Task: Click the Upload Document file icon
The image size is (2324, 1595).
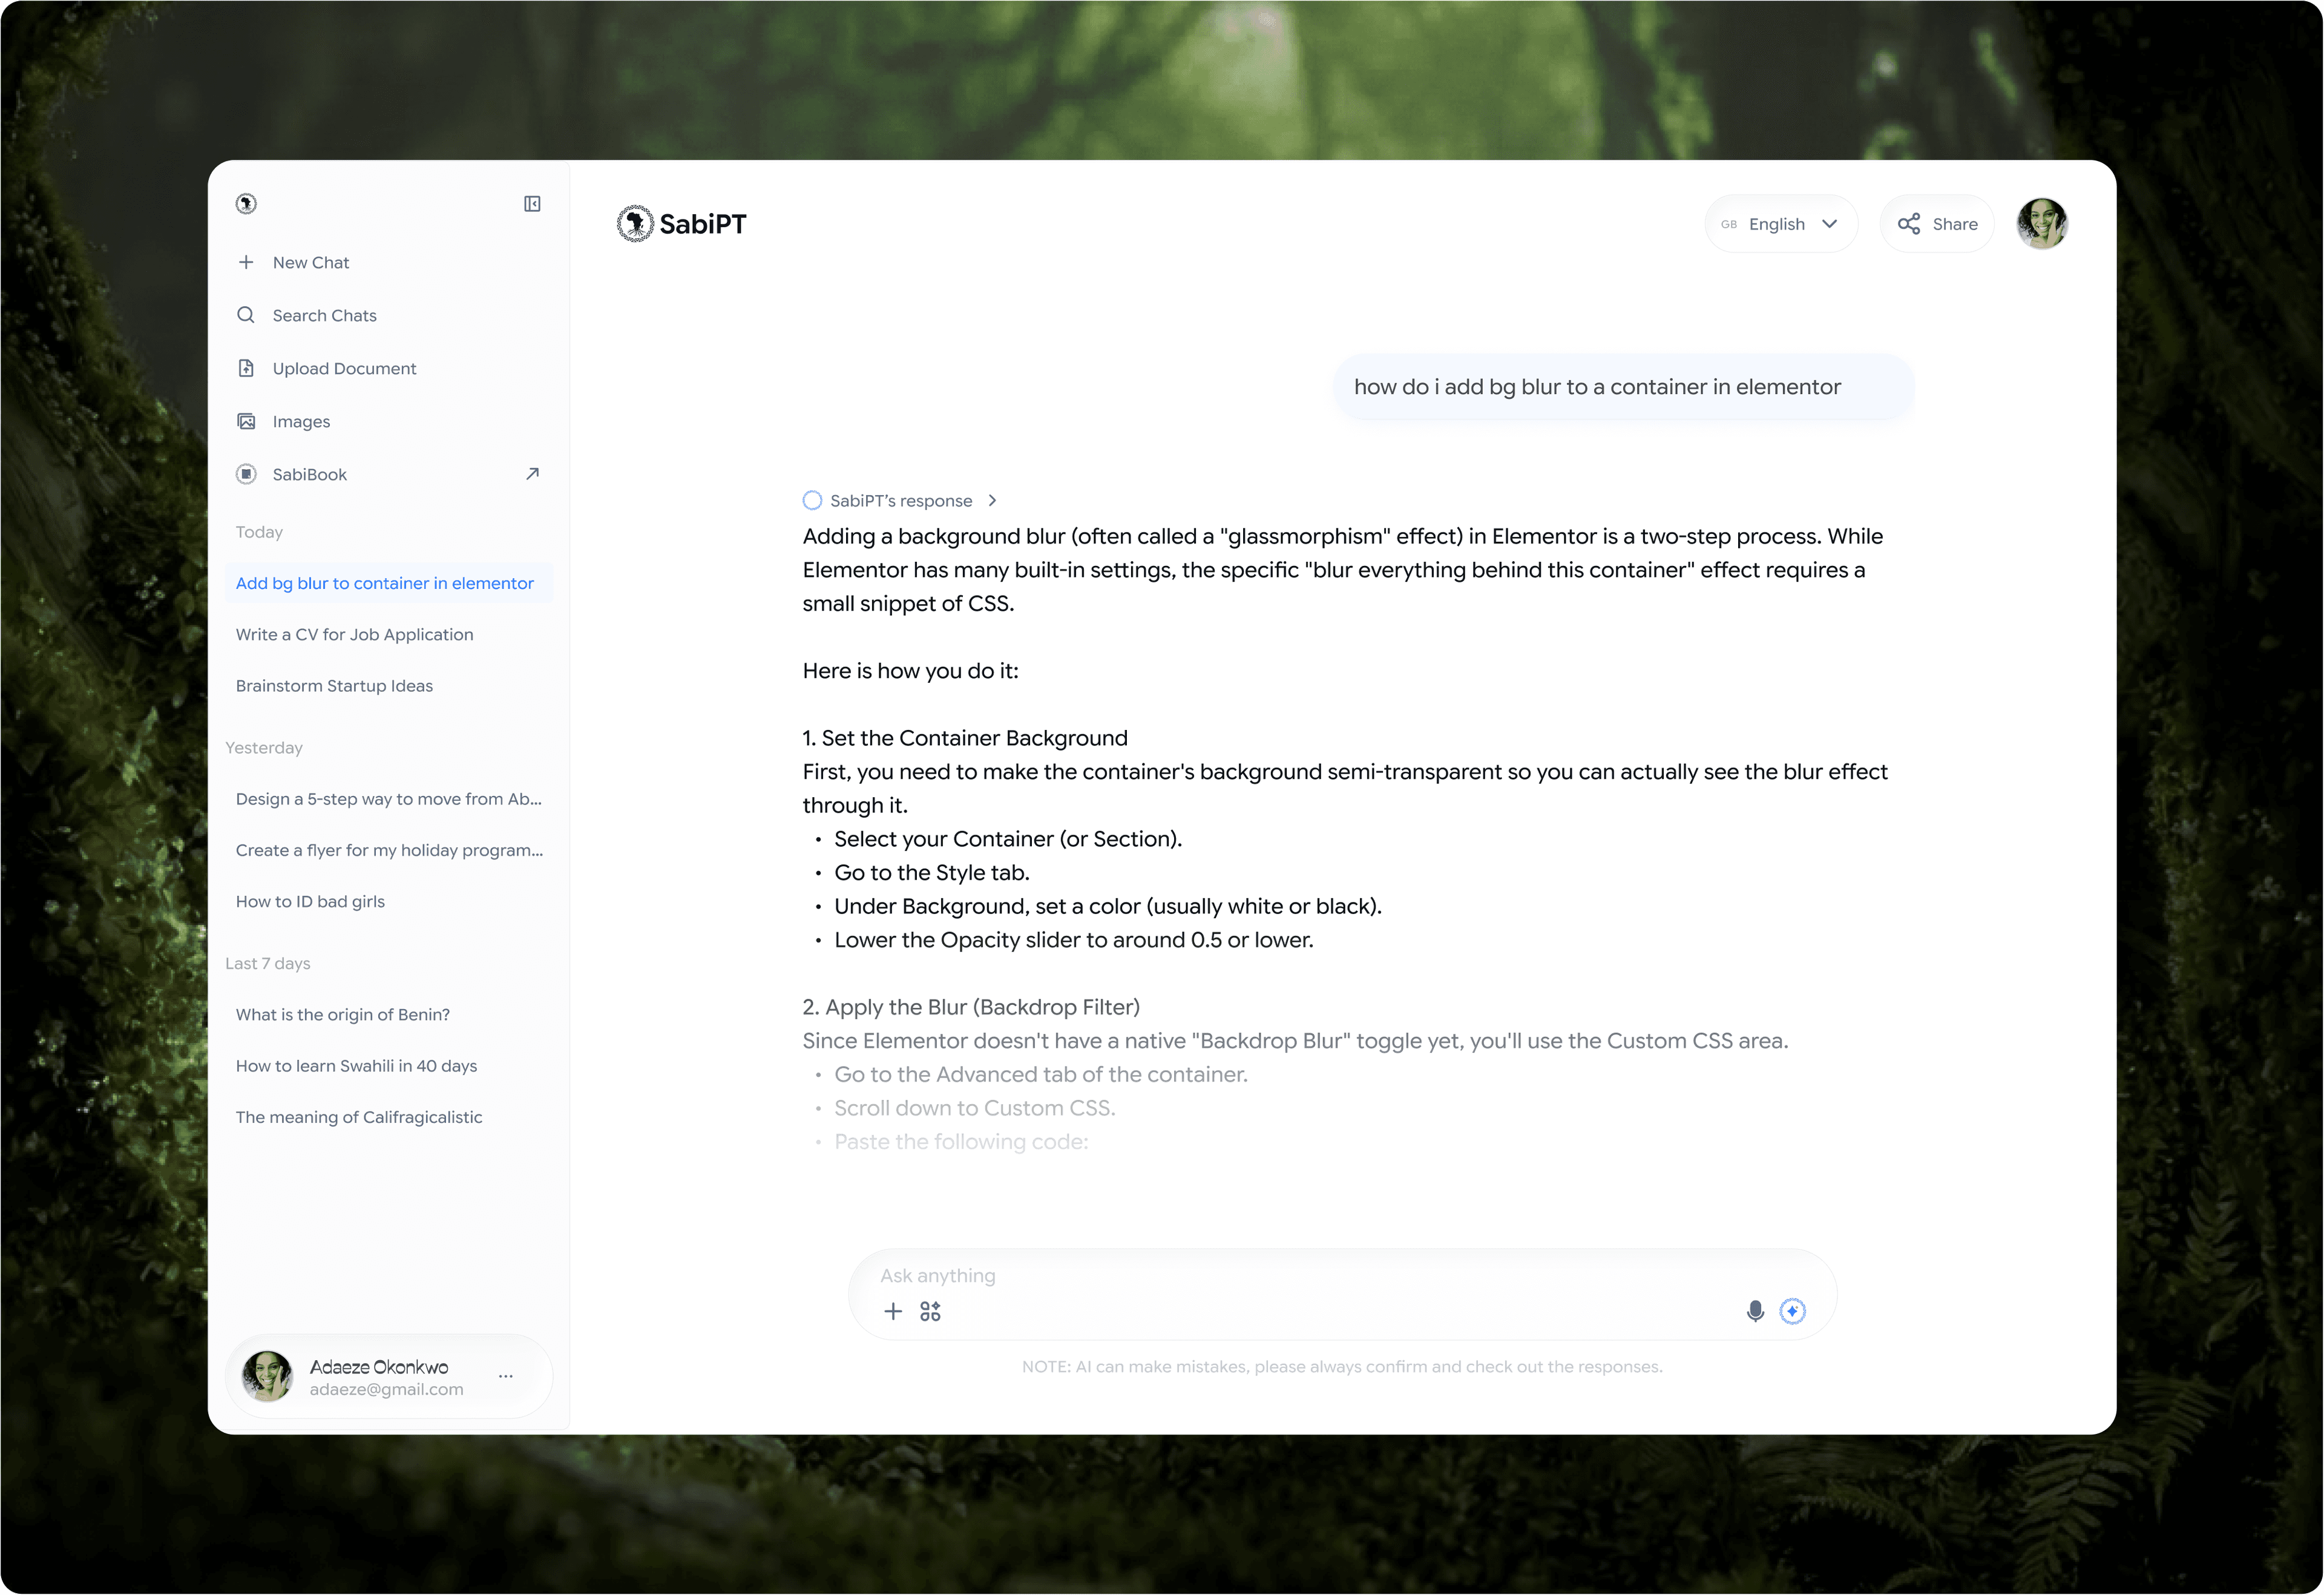Action: point(246,368)
